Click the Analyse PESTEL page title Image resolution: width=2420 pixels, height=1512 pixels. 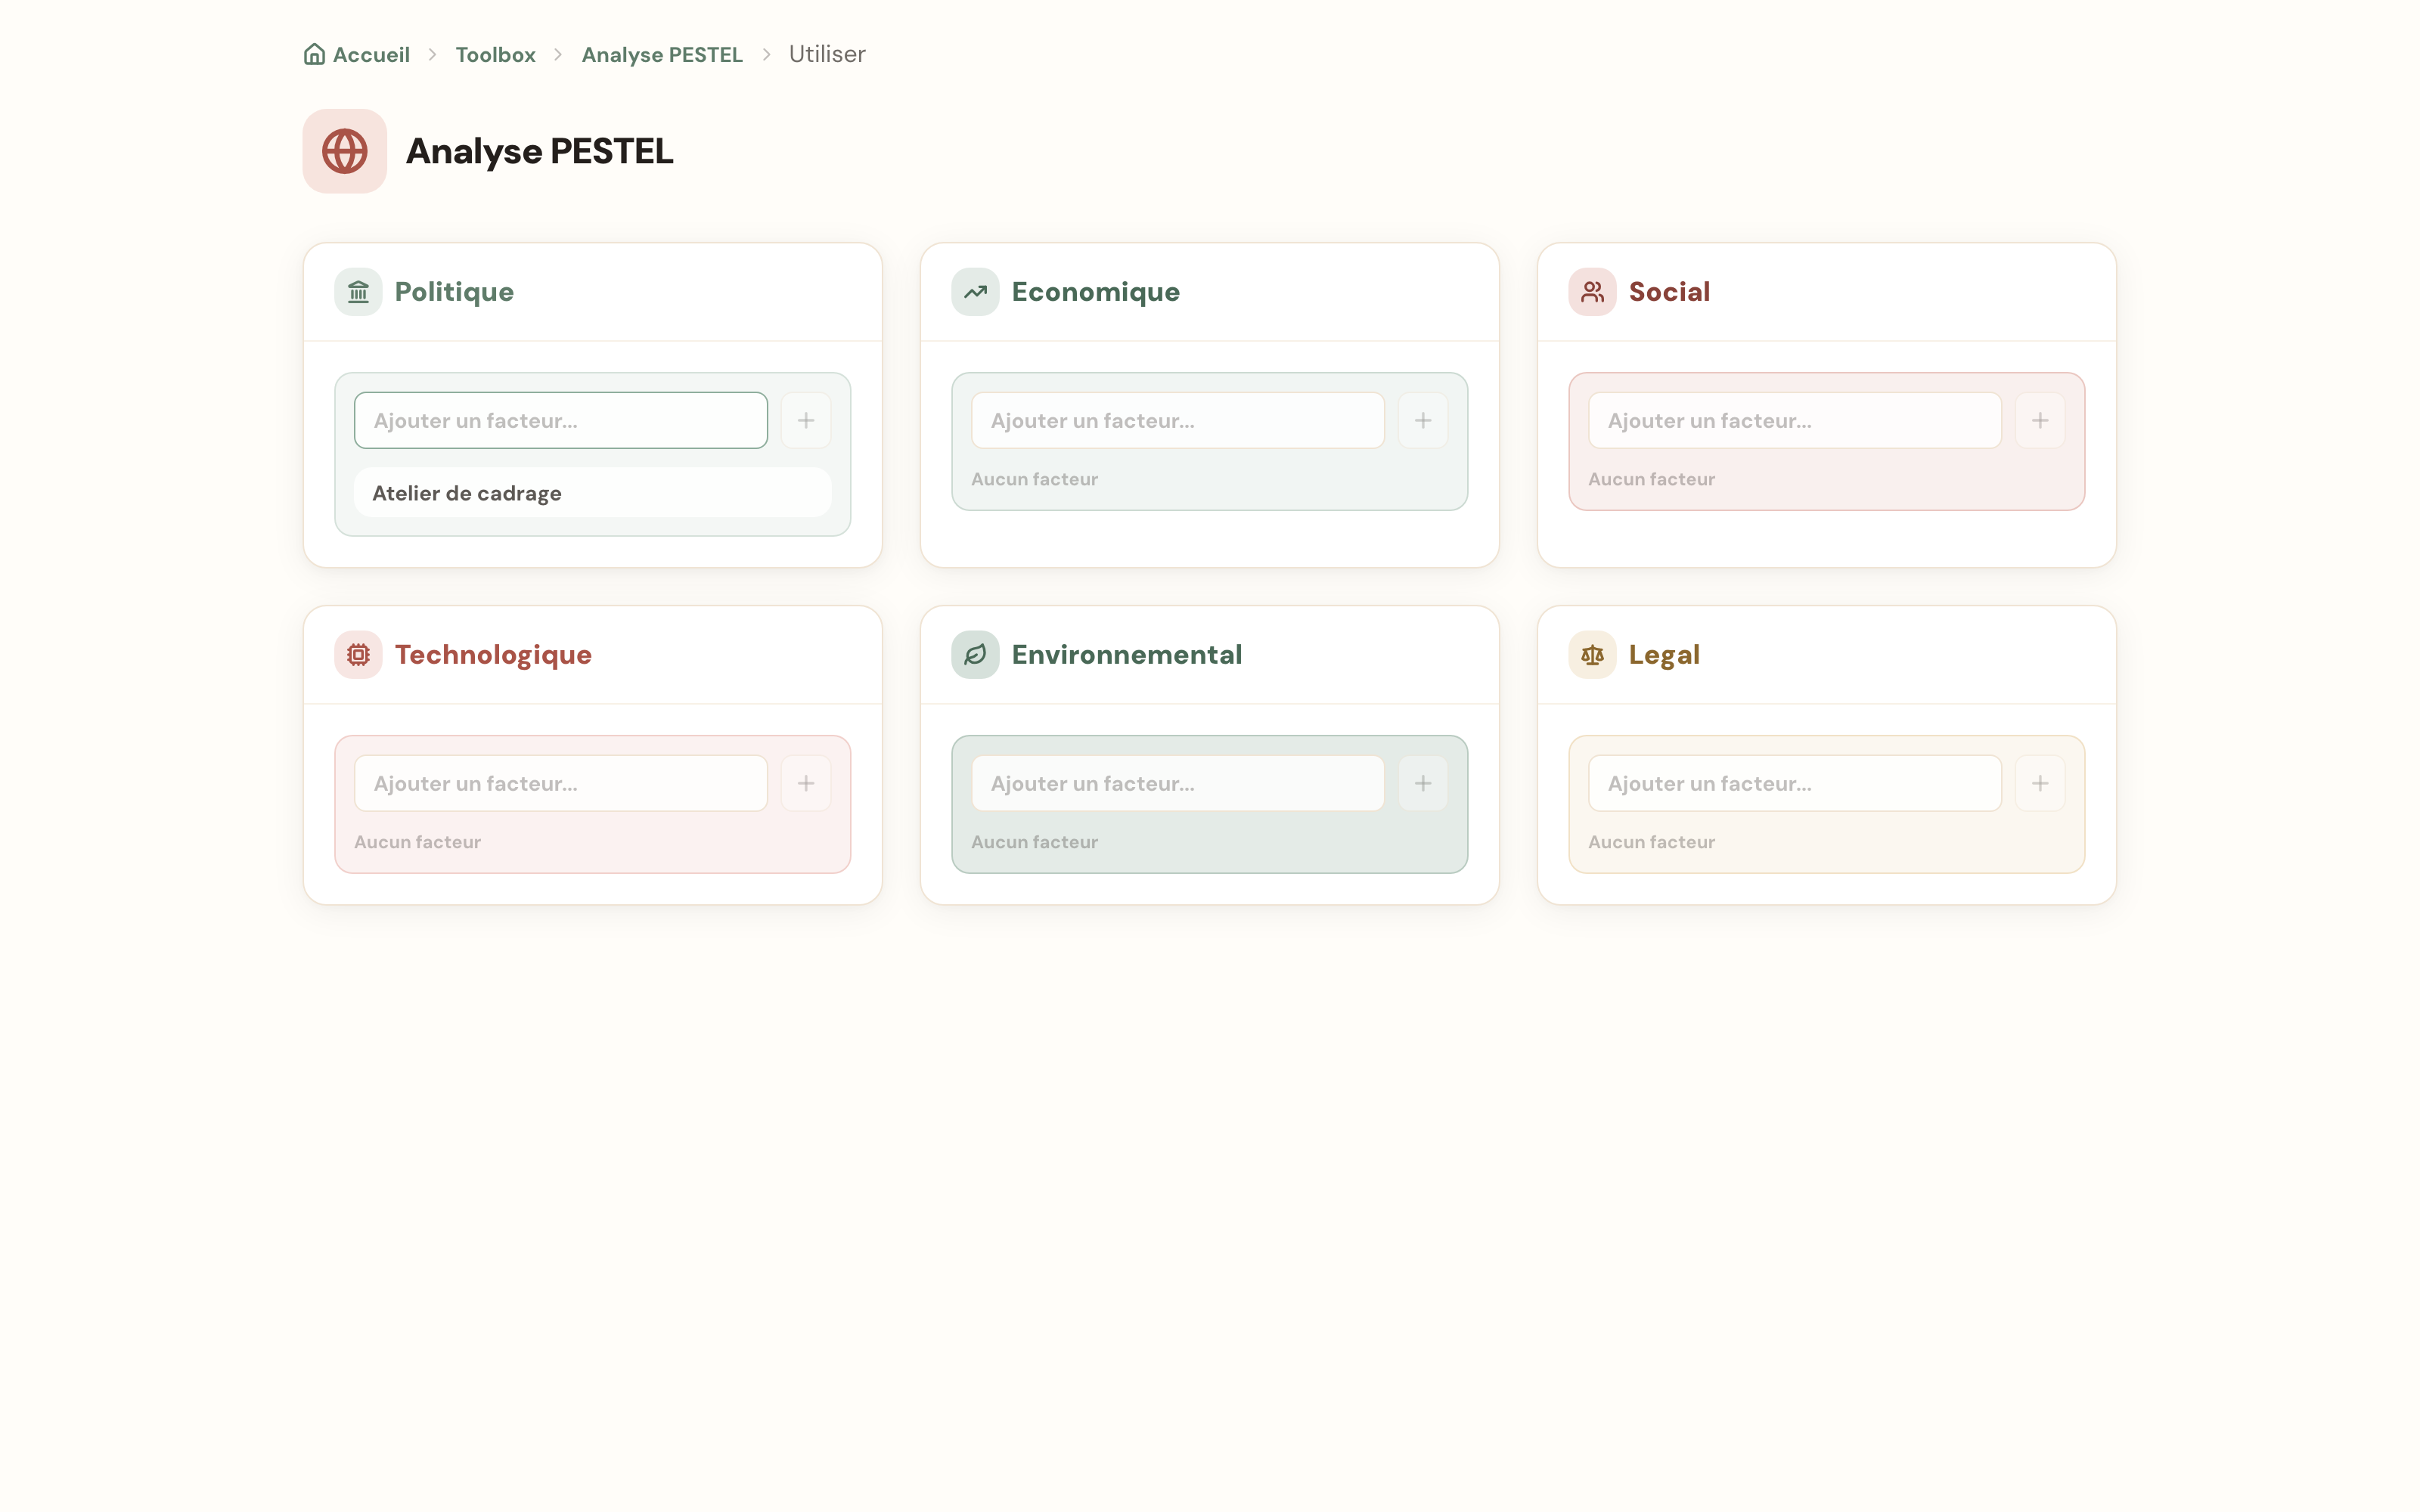[540, 151]
